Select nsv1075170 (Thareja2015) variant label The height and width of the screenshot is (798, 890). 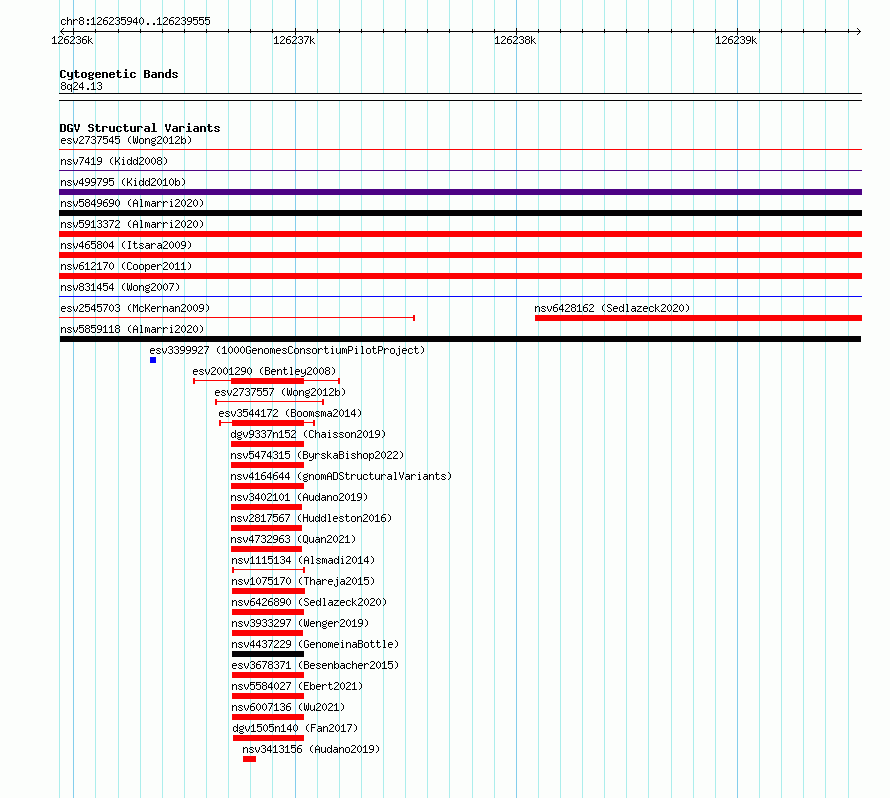(x=303, y=581)
